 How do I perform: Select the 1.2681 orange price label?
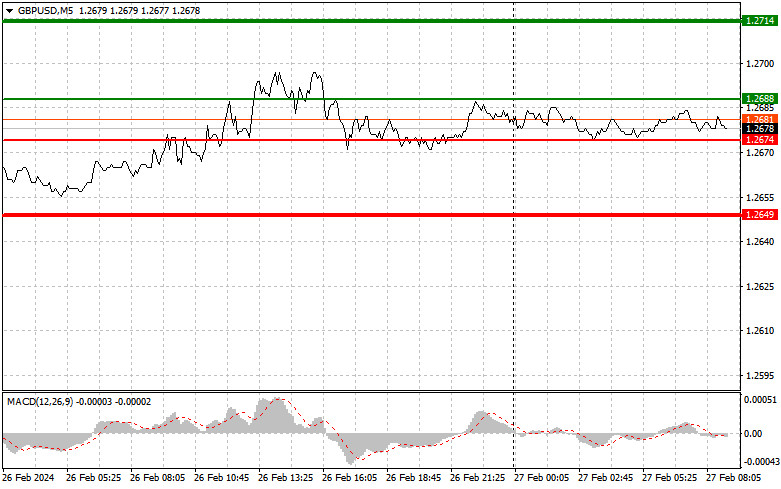coord(760,119)
